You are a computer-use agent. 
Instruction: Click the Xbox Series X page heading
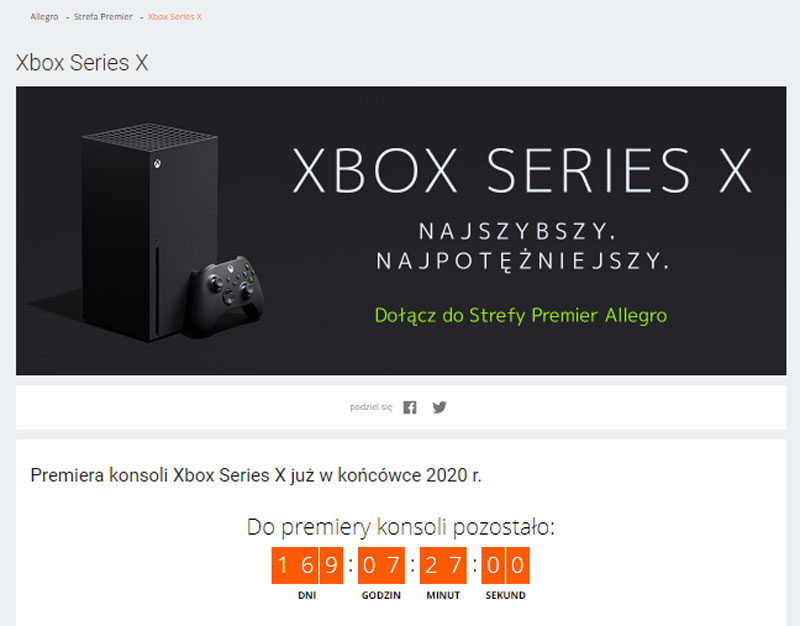coord(82,62)
